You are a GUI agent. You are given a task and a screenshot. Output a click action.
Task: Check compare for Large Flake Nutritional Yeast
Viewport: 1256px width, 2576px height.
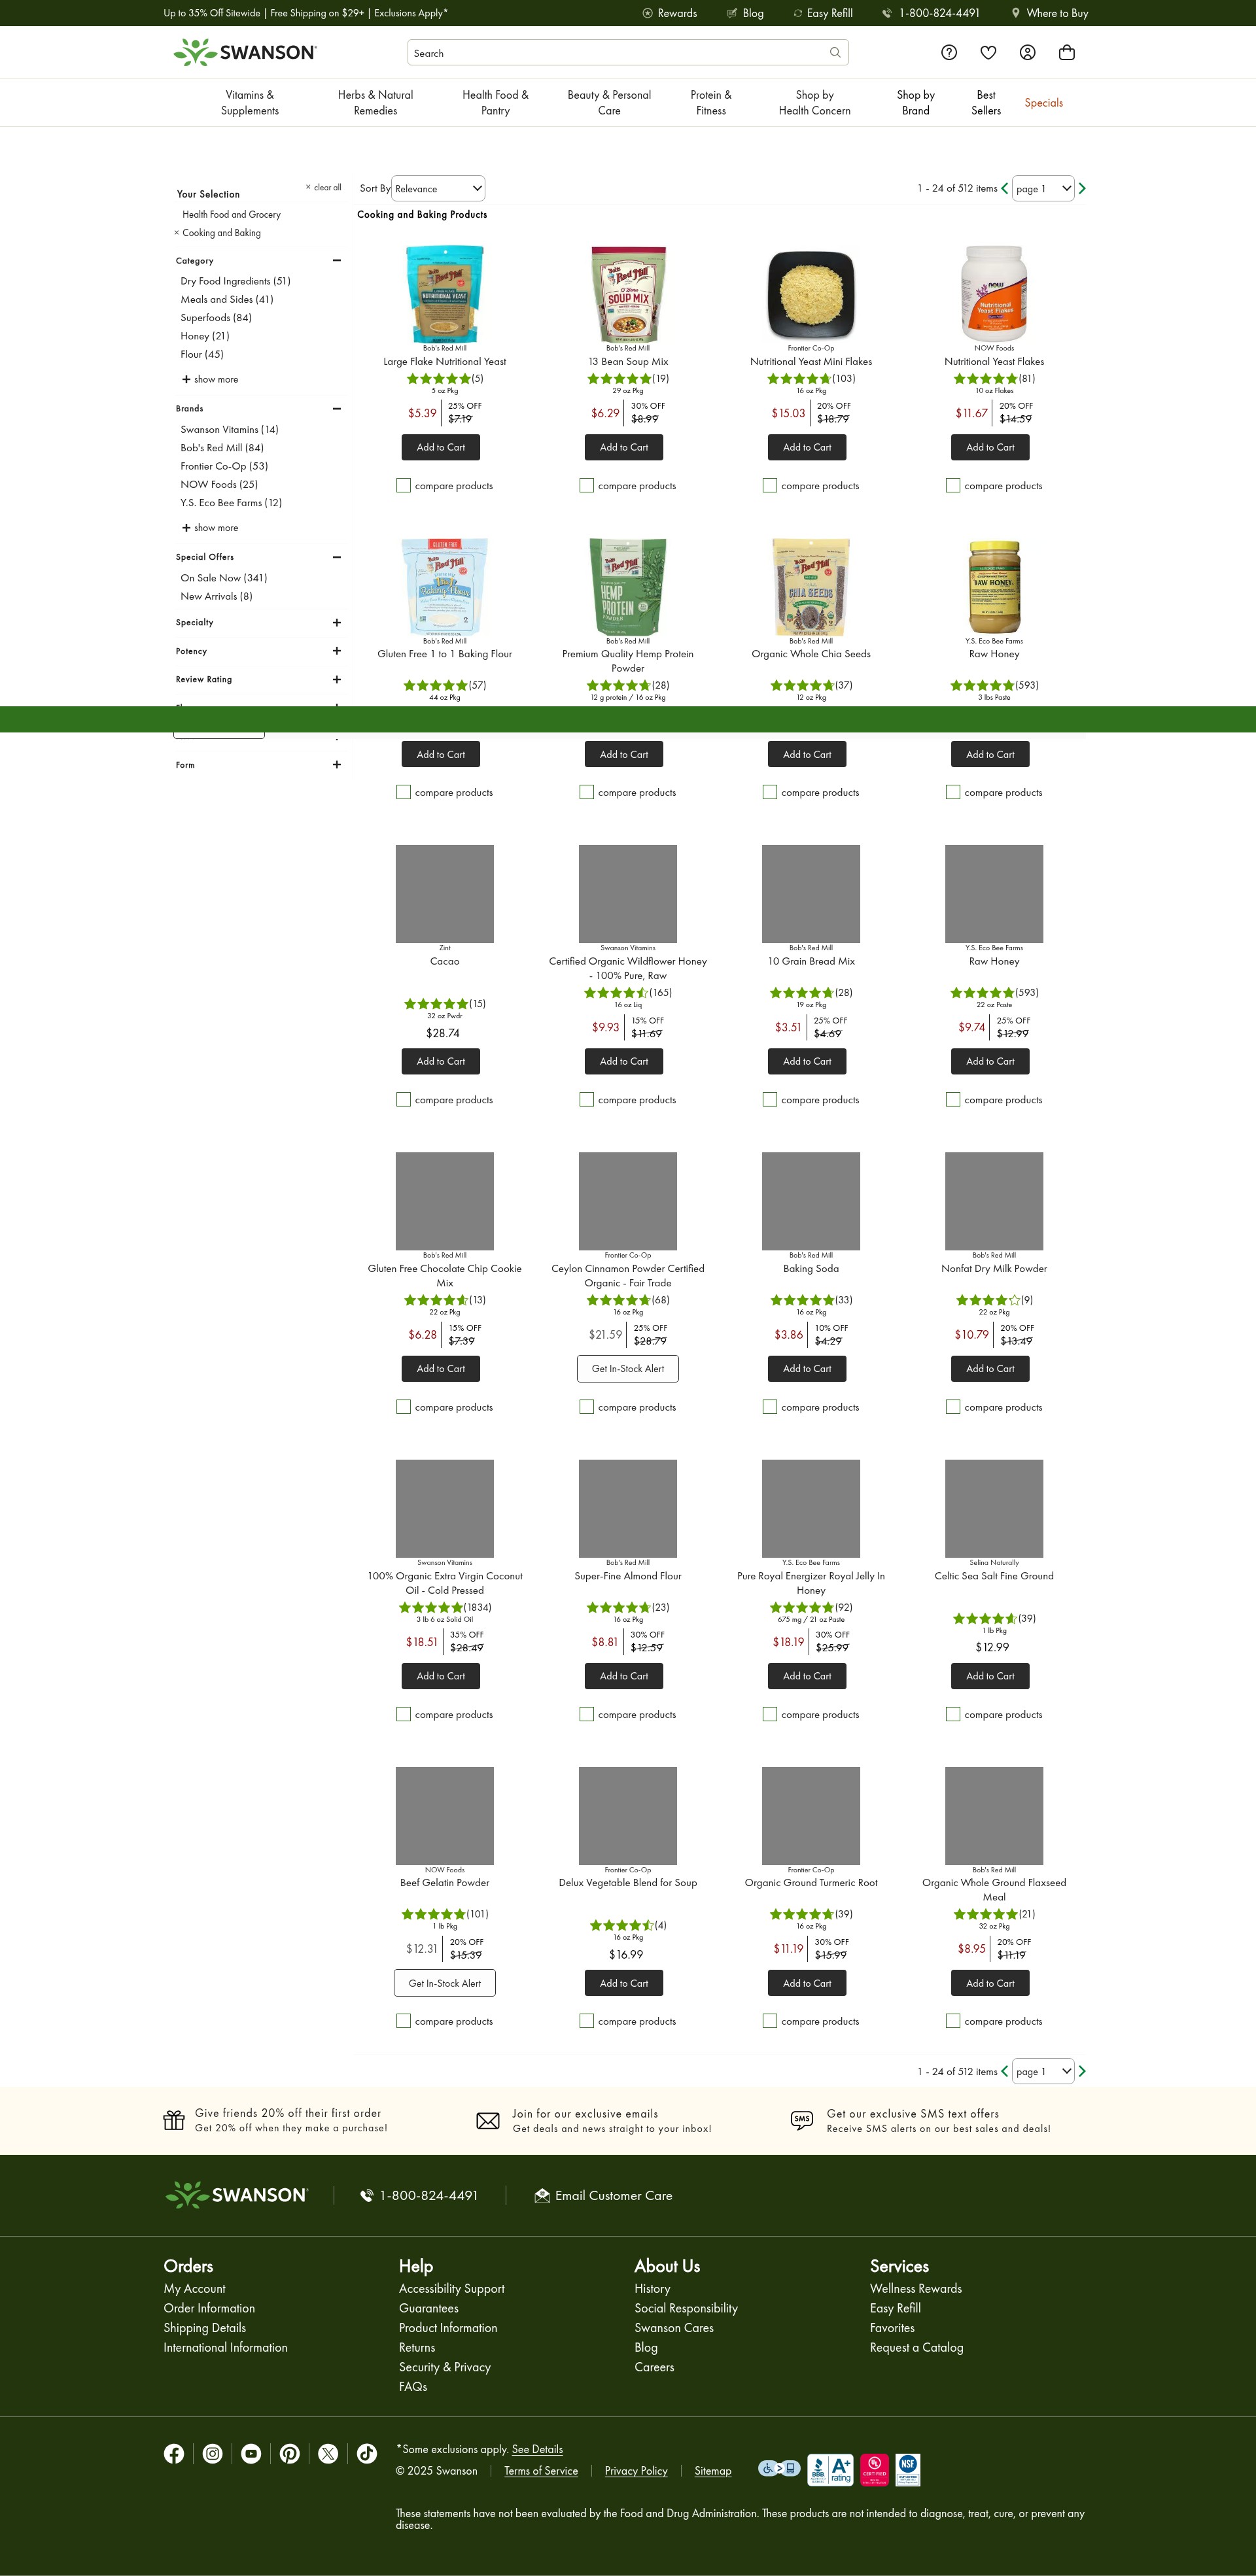(404, 485)
